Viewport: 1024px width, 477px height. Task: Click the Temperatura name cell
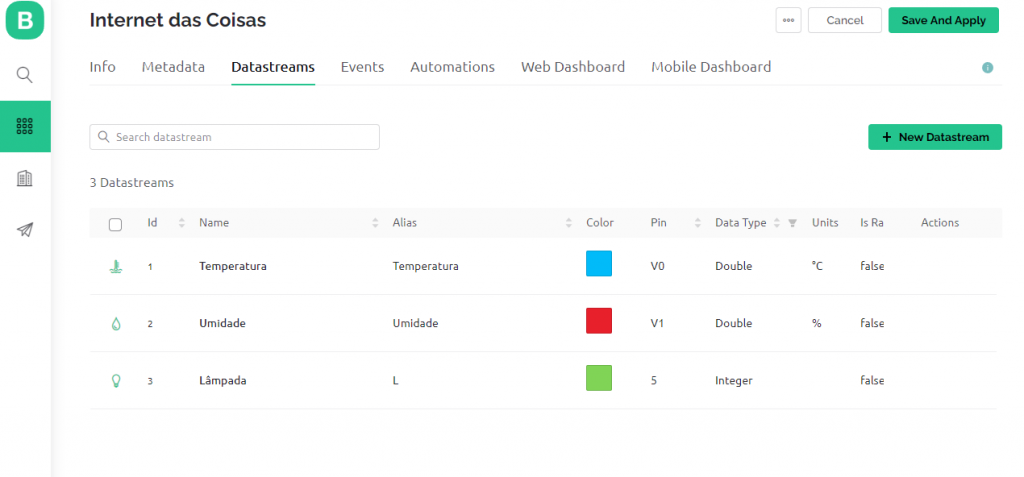pos(232,267)
